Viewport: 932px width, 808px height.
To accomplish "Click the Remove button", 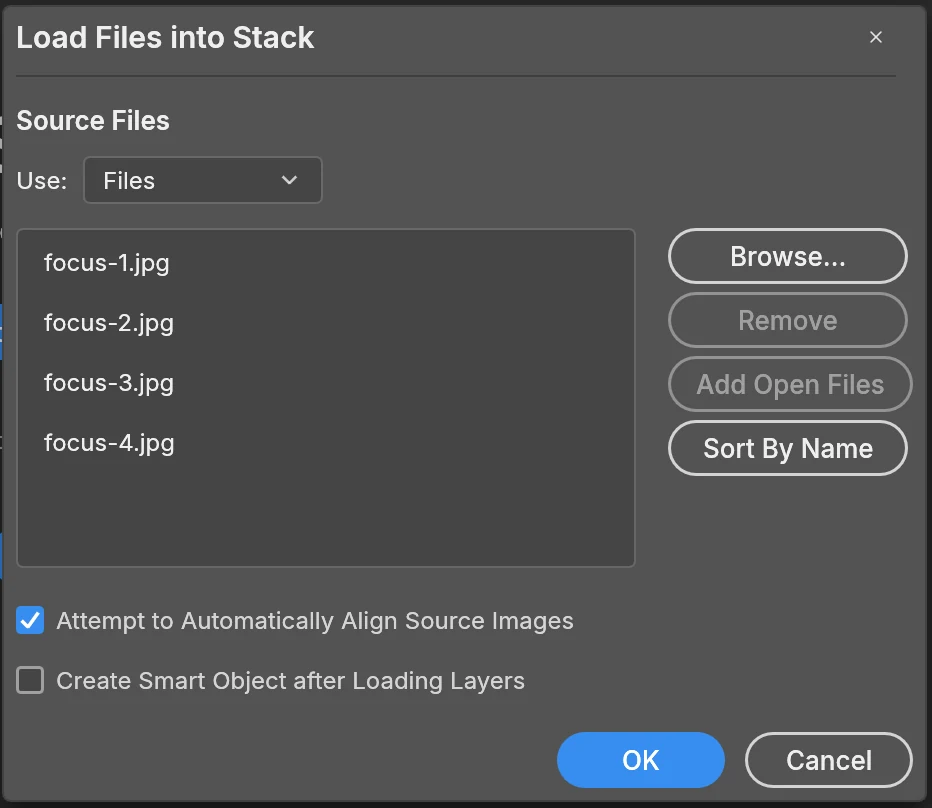I will (788, 320).
